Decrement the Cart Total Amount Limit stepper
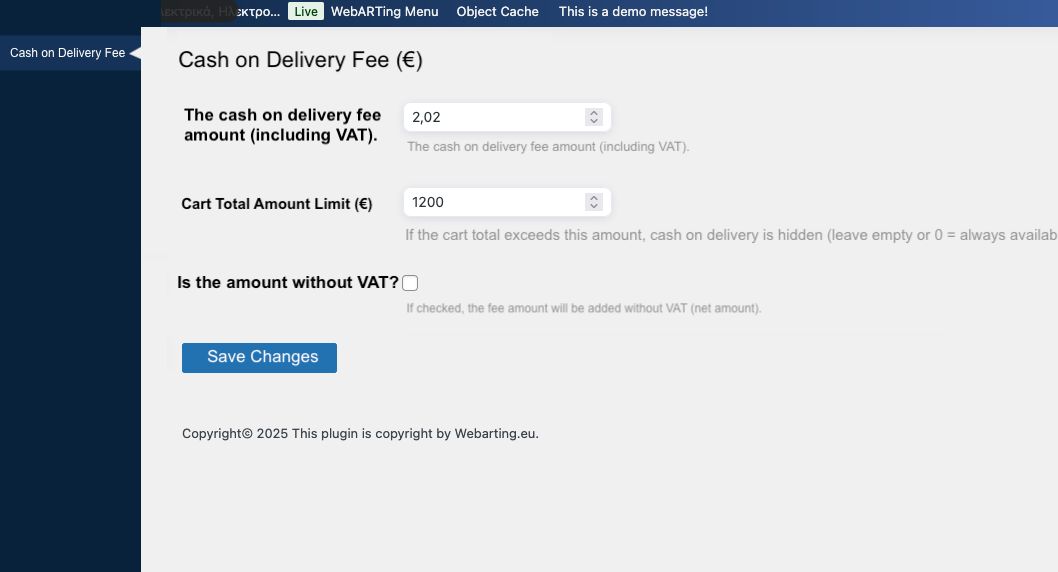The height and width of the screenshot is (572, 1058). pos(594,206)
